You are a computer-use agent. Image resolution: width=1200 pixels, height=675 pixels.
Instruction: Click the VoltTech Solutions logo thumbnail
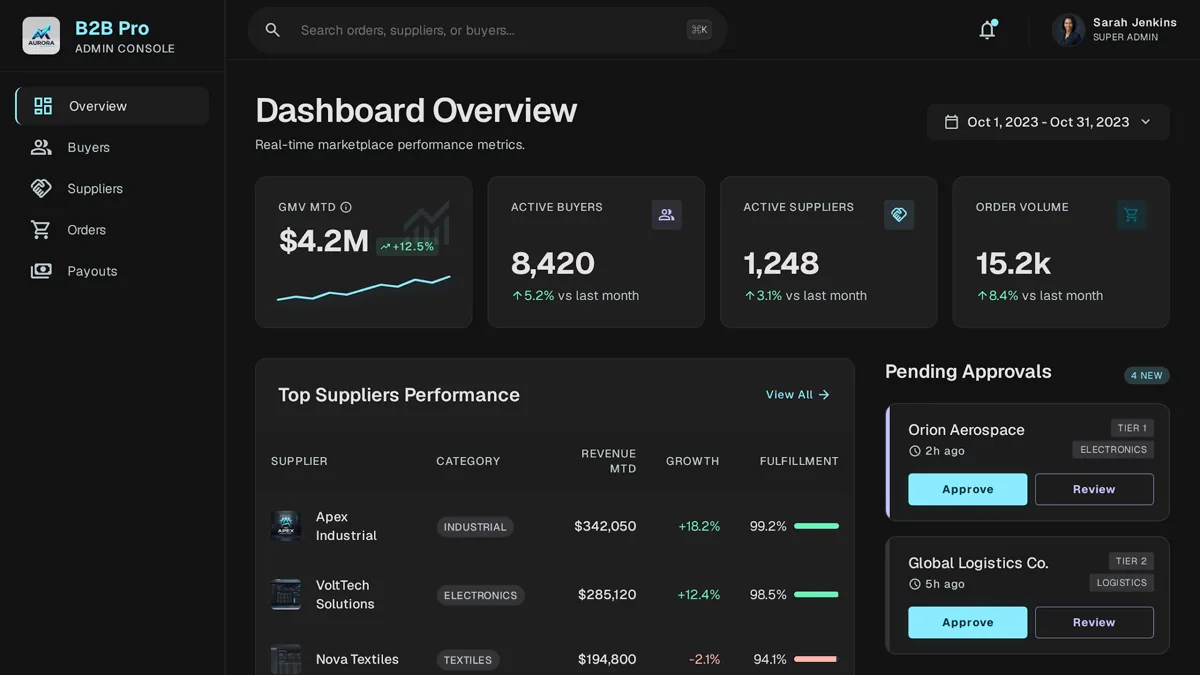click(286, 594)
